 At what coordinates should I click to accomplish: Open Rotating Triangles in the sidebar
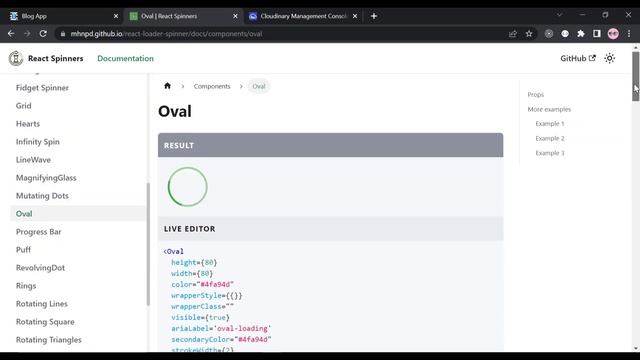[x=49, y=340]
